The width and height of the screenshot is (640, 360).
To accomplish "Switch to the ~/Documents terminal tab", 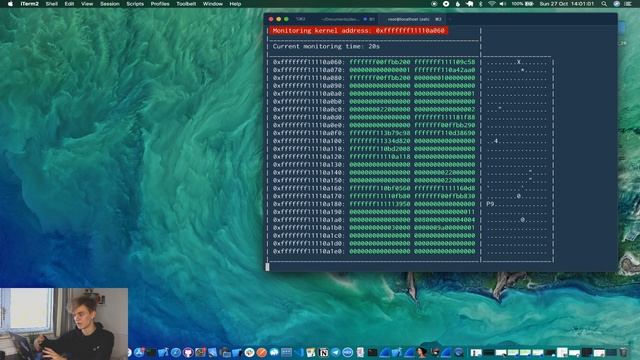I will pos(345,19).
